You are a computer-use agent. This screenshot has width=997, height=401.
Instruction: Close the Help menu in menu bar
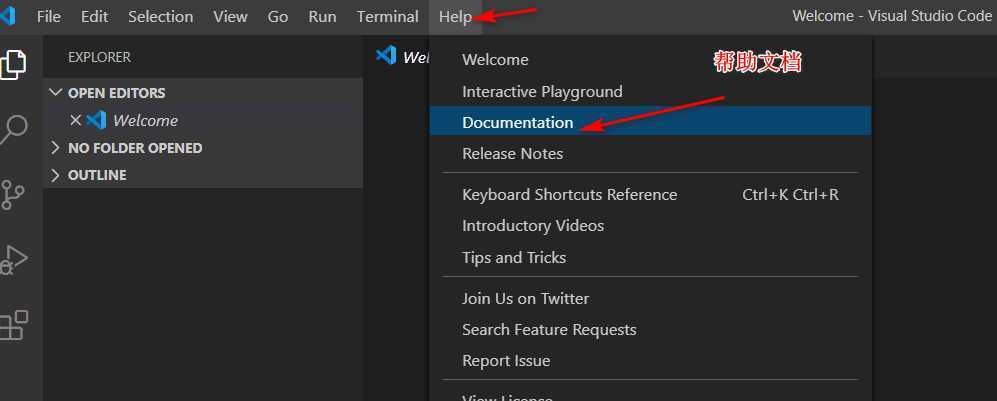[455, 17]
